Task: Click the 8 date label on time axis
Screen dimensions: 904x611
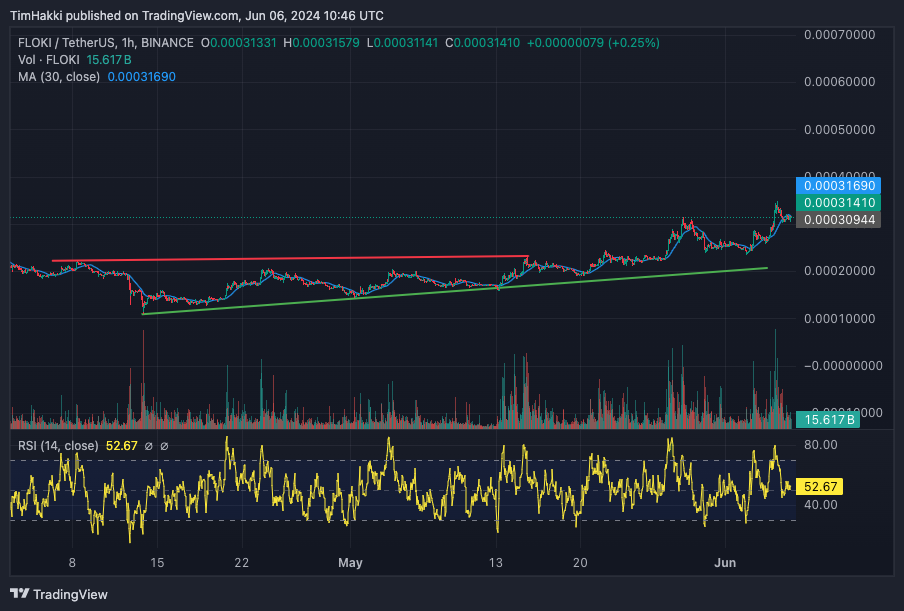Action: tap(72, 563)
